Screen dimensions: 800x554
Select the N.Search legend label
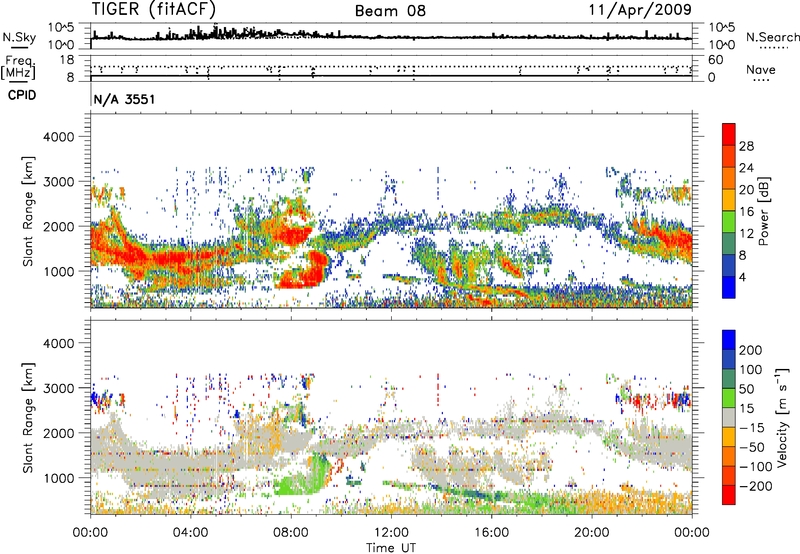coord(772,37)
